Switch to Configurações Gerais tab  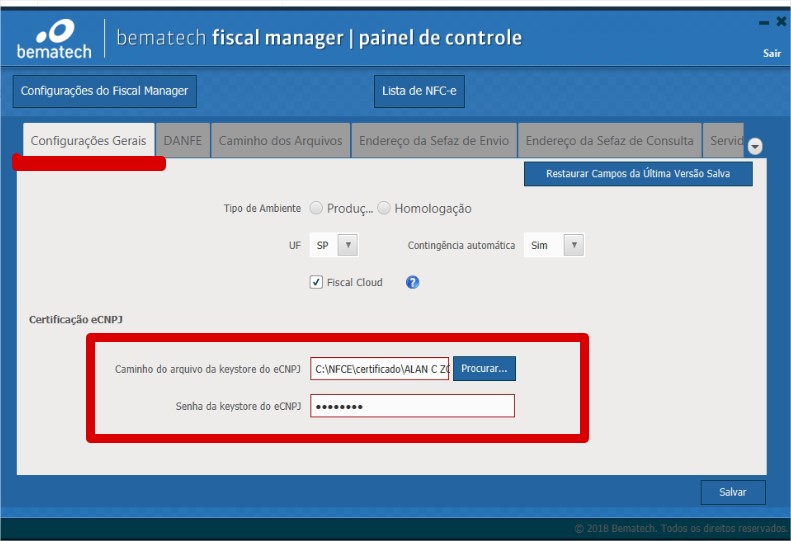88,140
